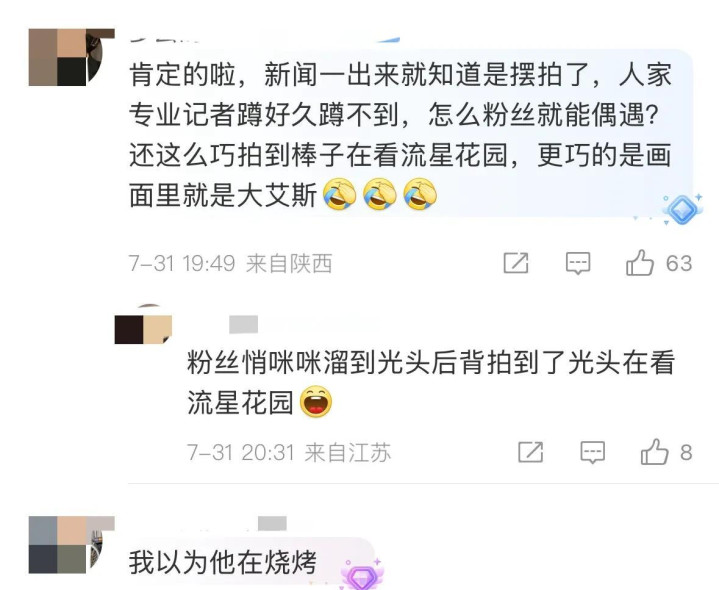
Task: Tap the purple diamond badge on the 烧烤 comment
Action: pos(362,575)
